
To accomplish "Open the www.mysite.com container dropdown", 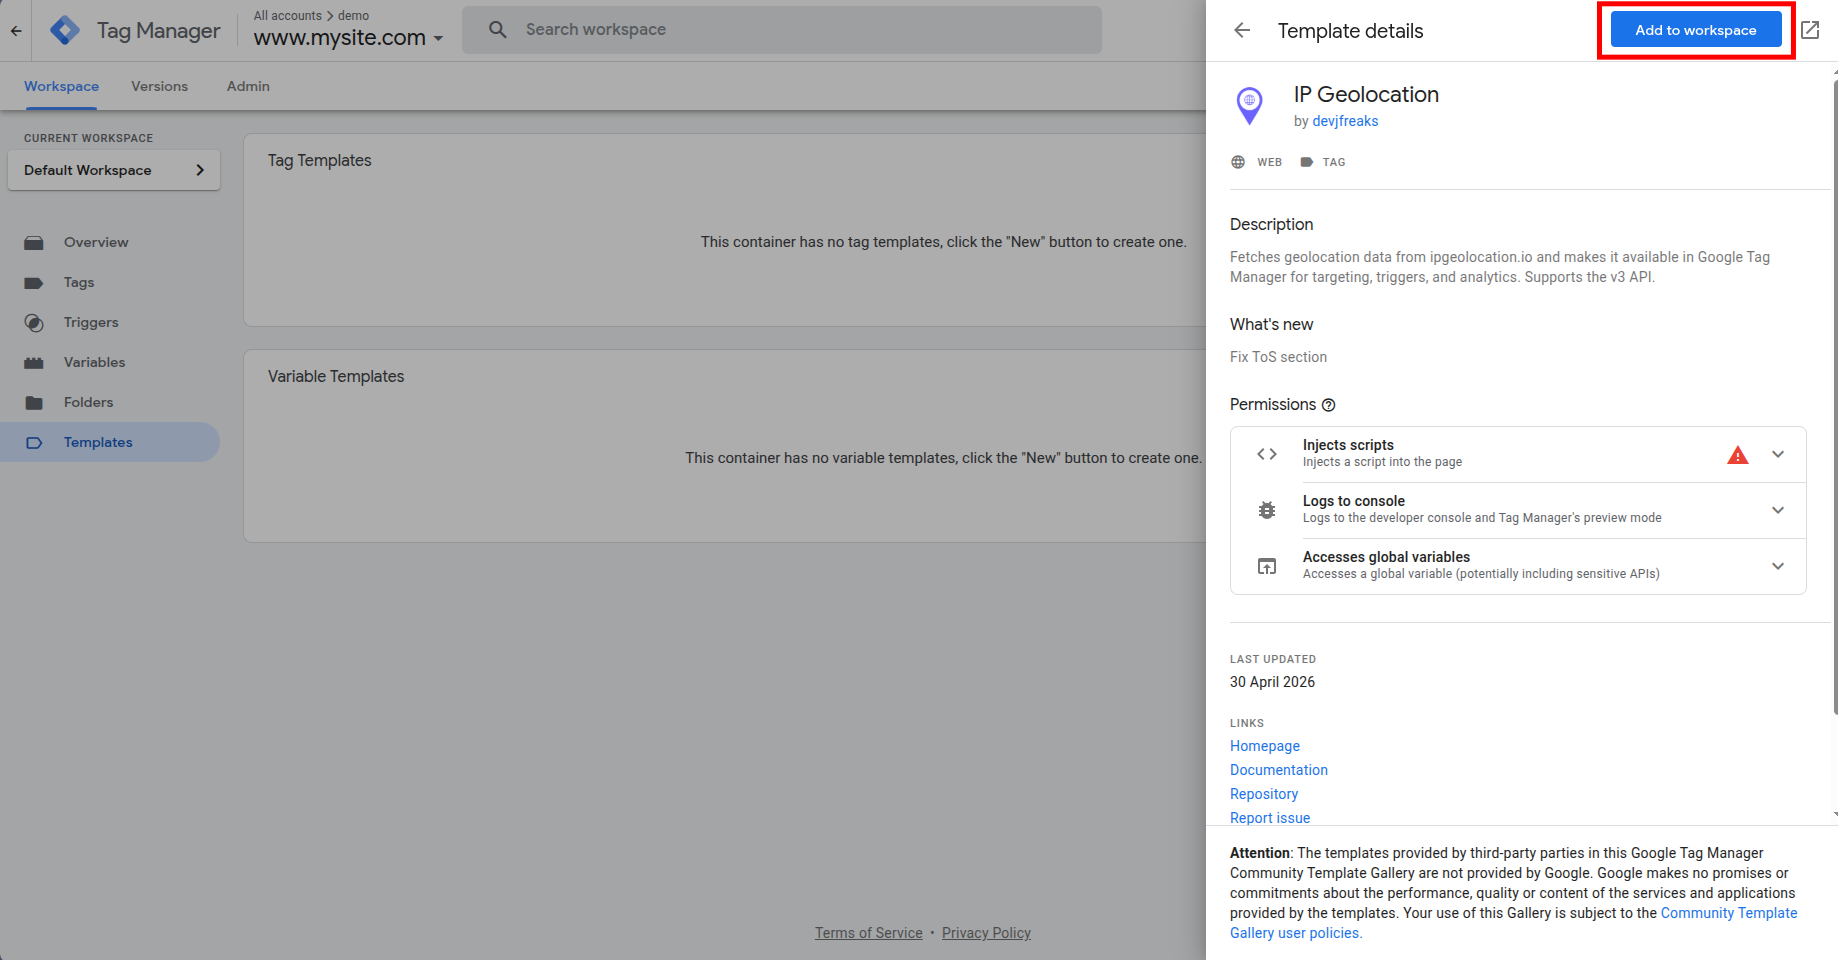I will [x=348, y=38].
